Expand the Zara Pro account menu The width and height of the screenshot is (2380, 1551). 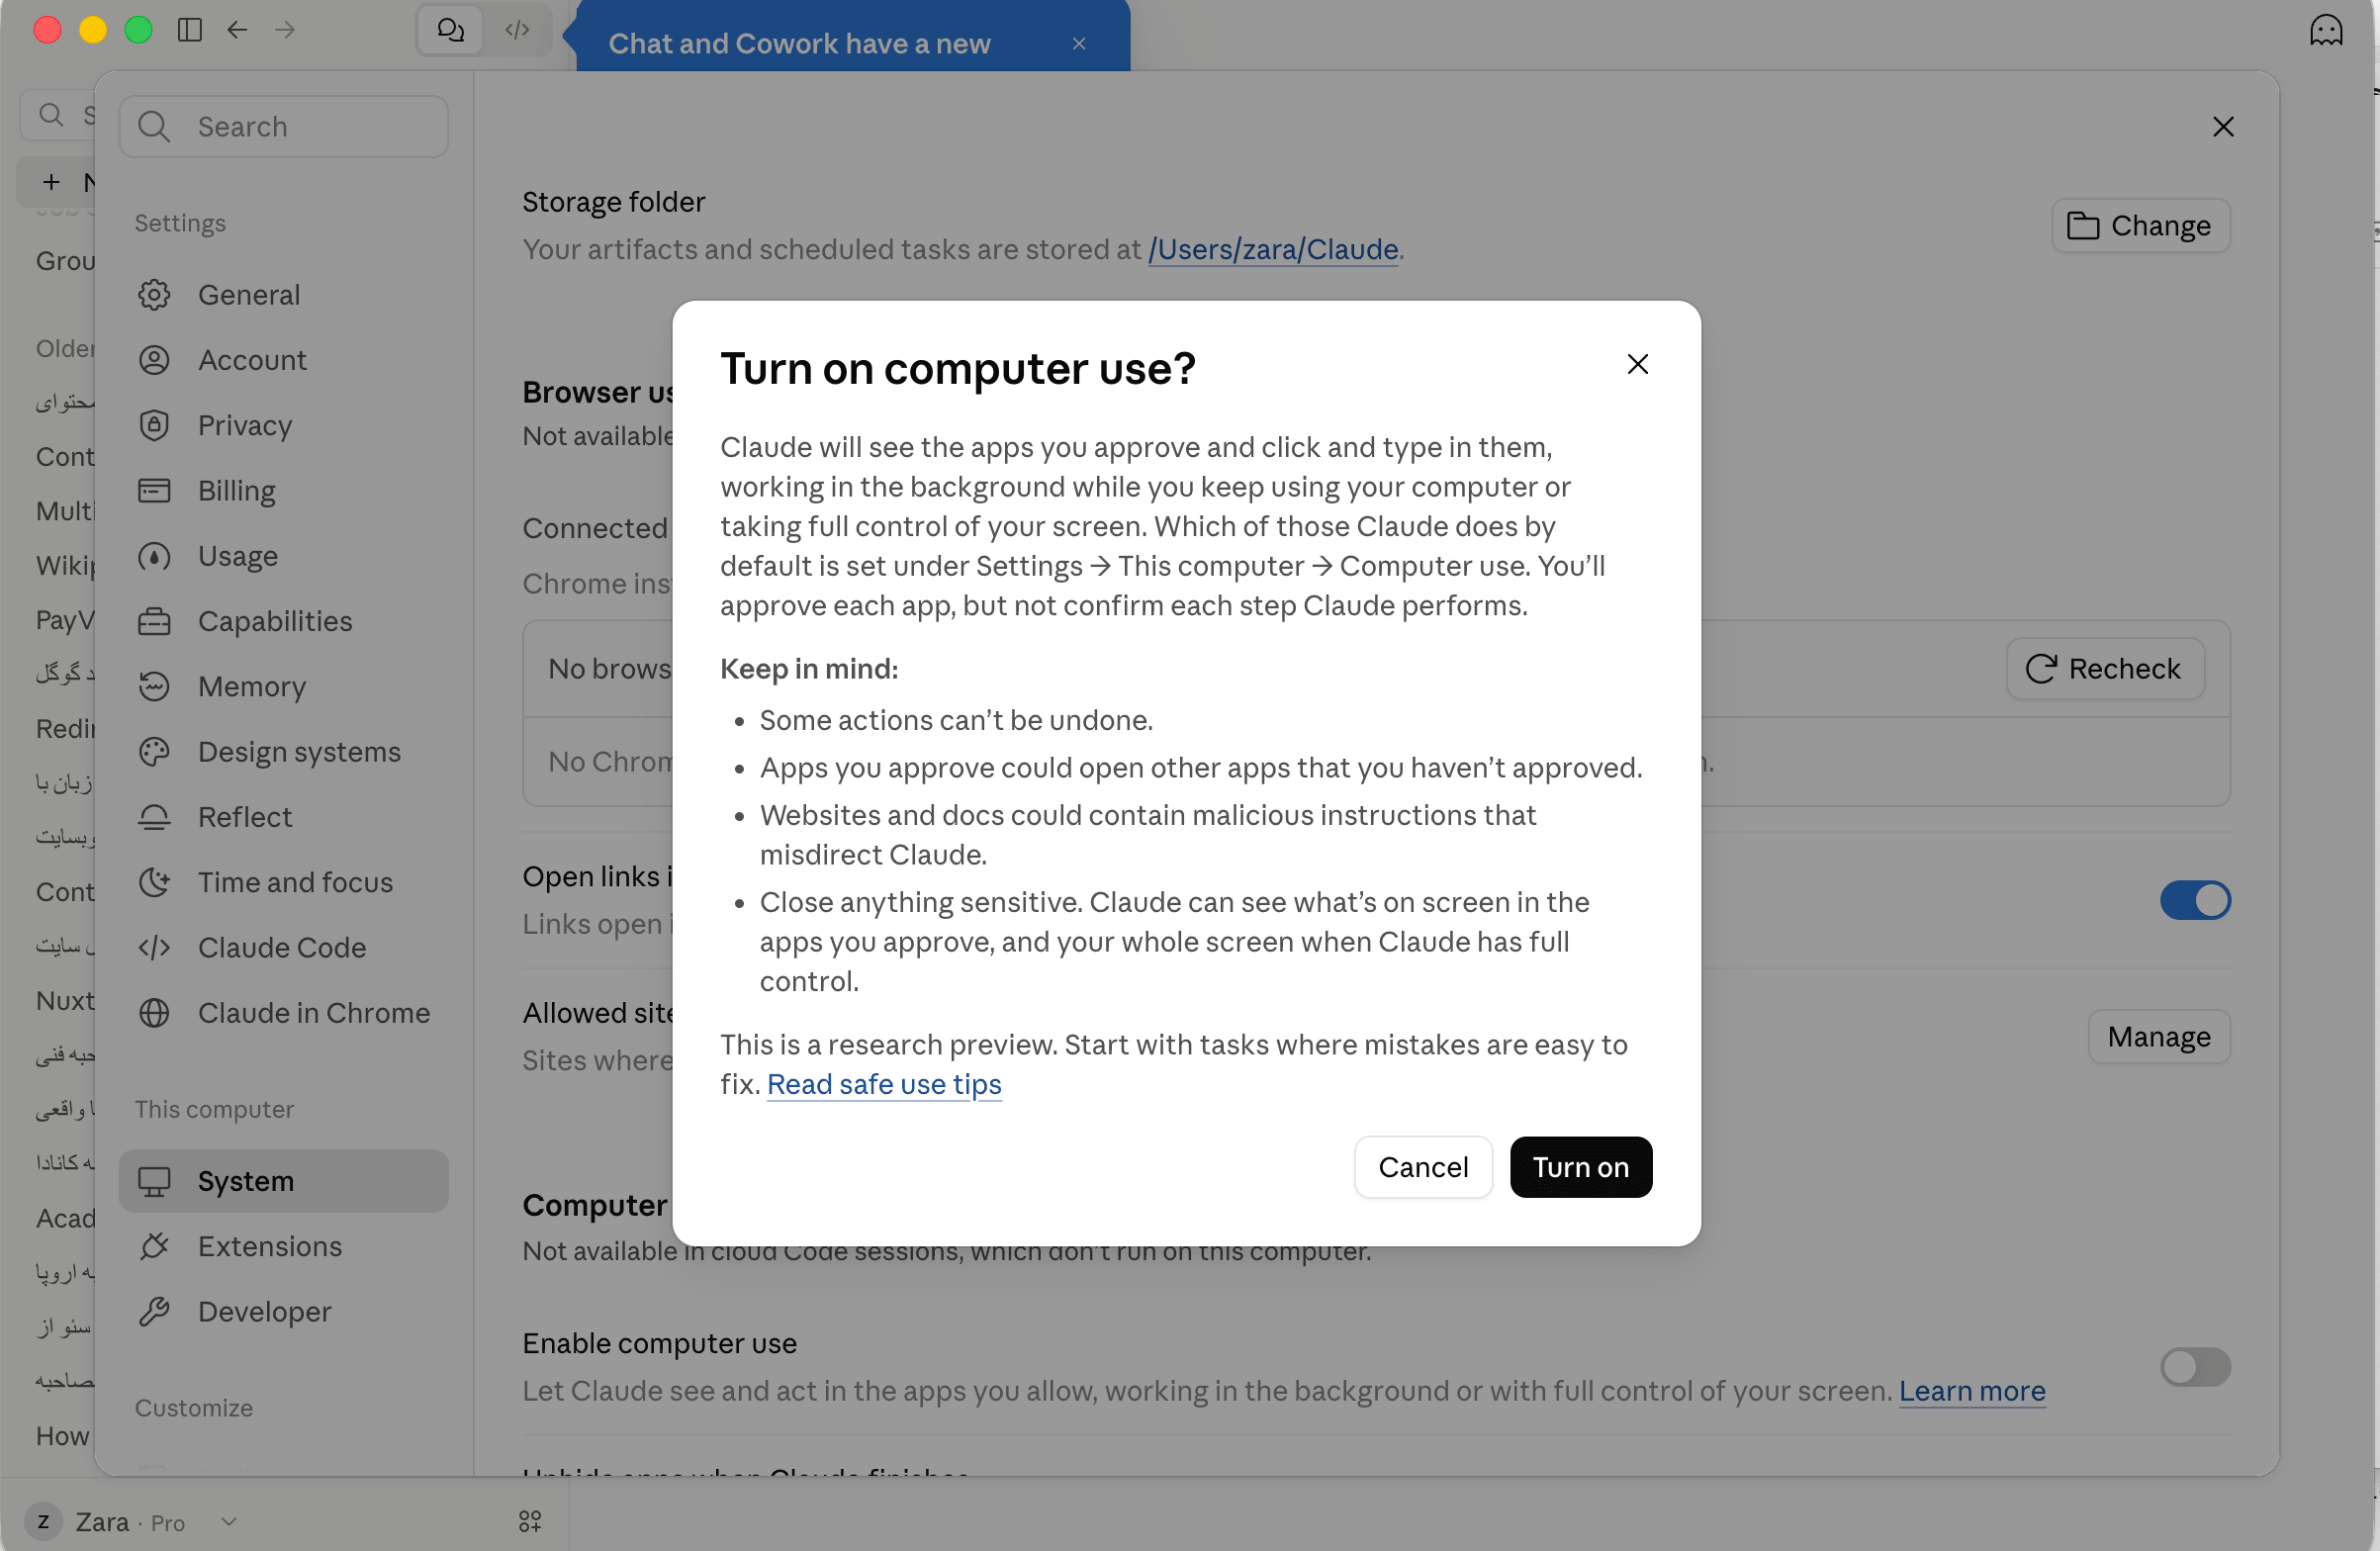[x=131, y=1522]
